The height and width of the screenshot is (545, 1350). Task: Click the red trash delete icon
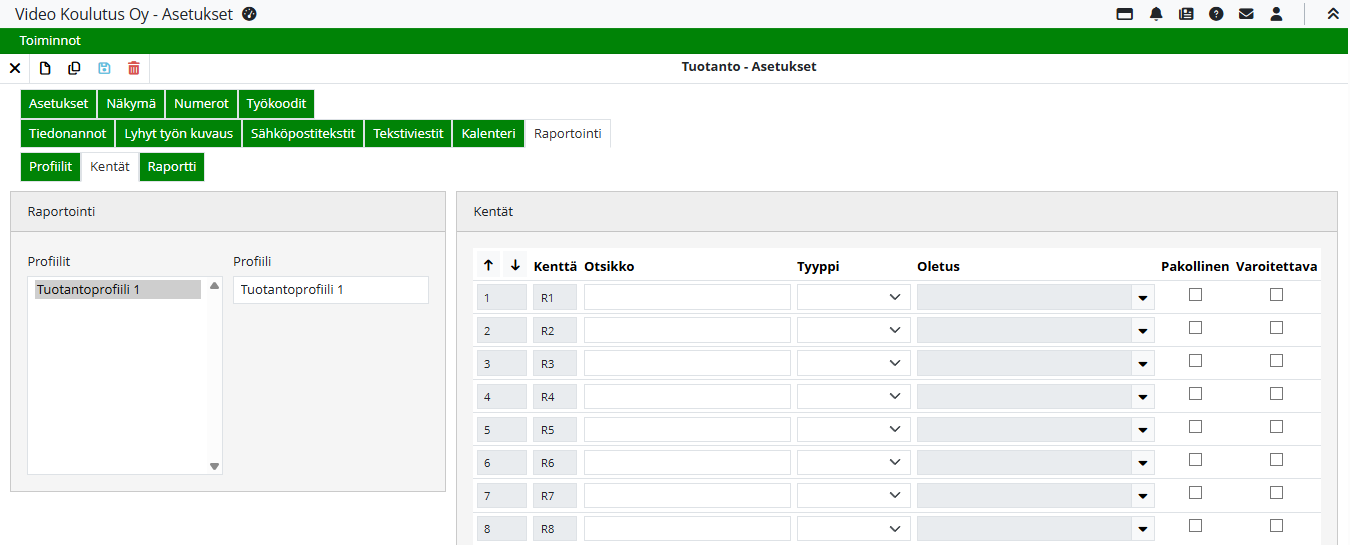coord(134,68)
